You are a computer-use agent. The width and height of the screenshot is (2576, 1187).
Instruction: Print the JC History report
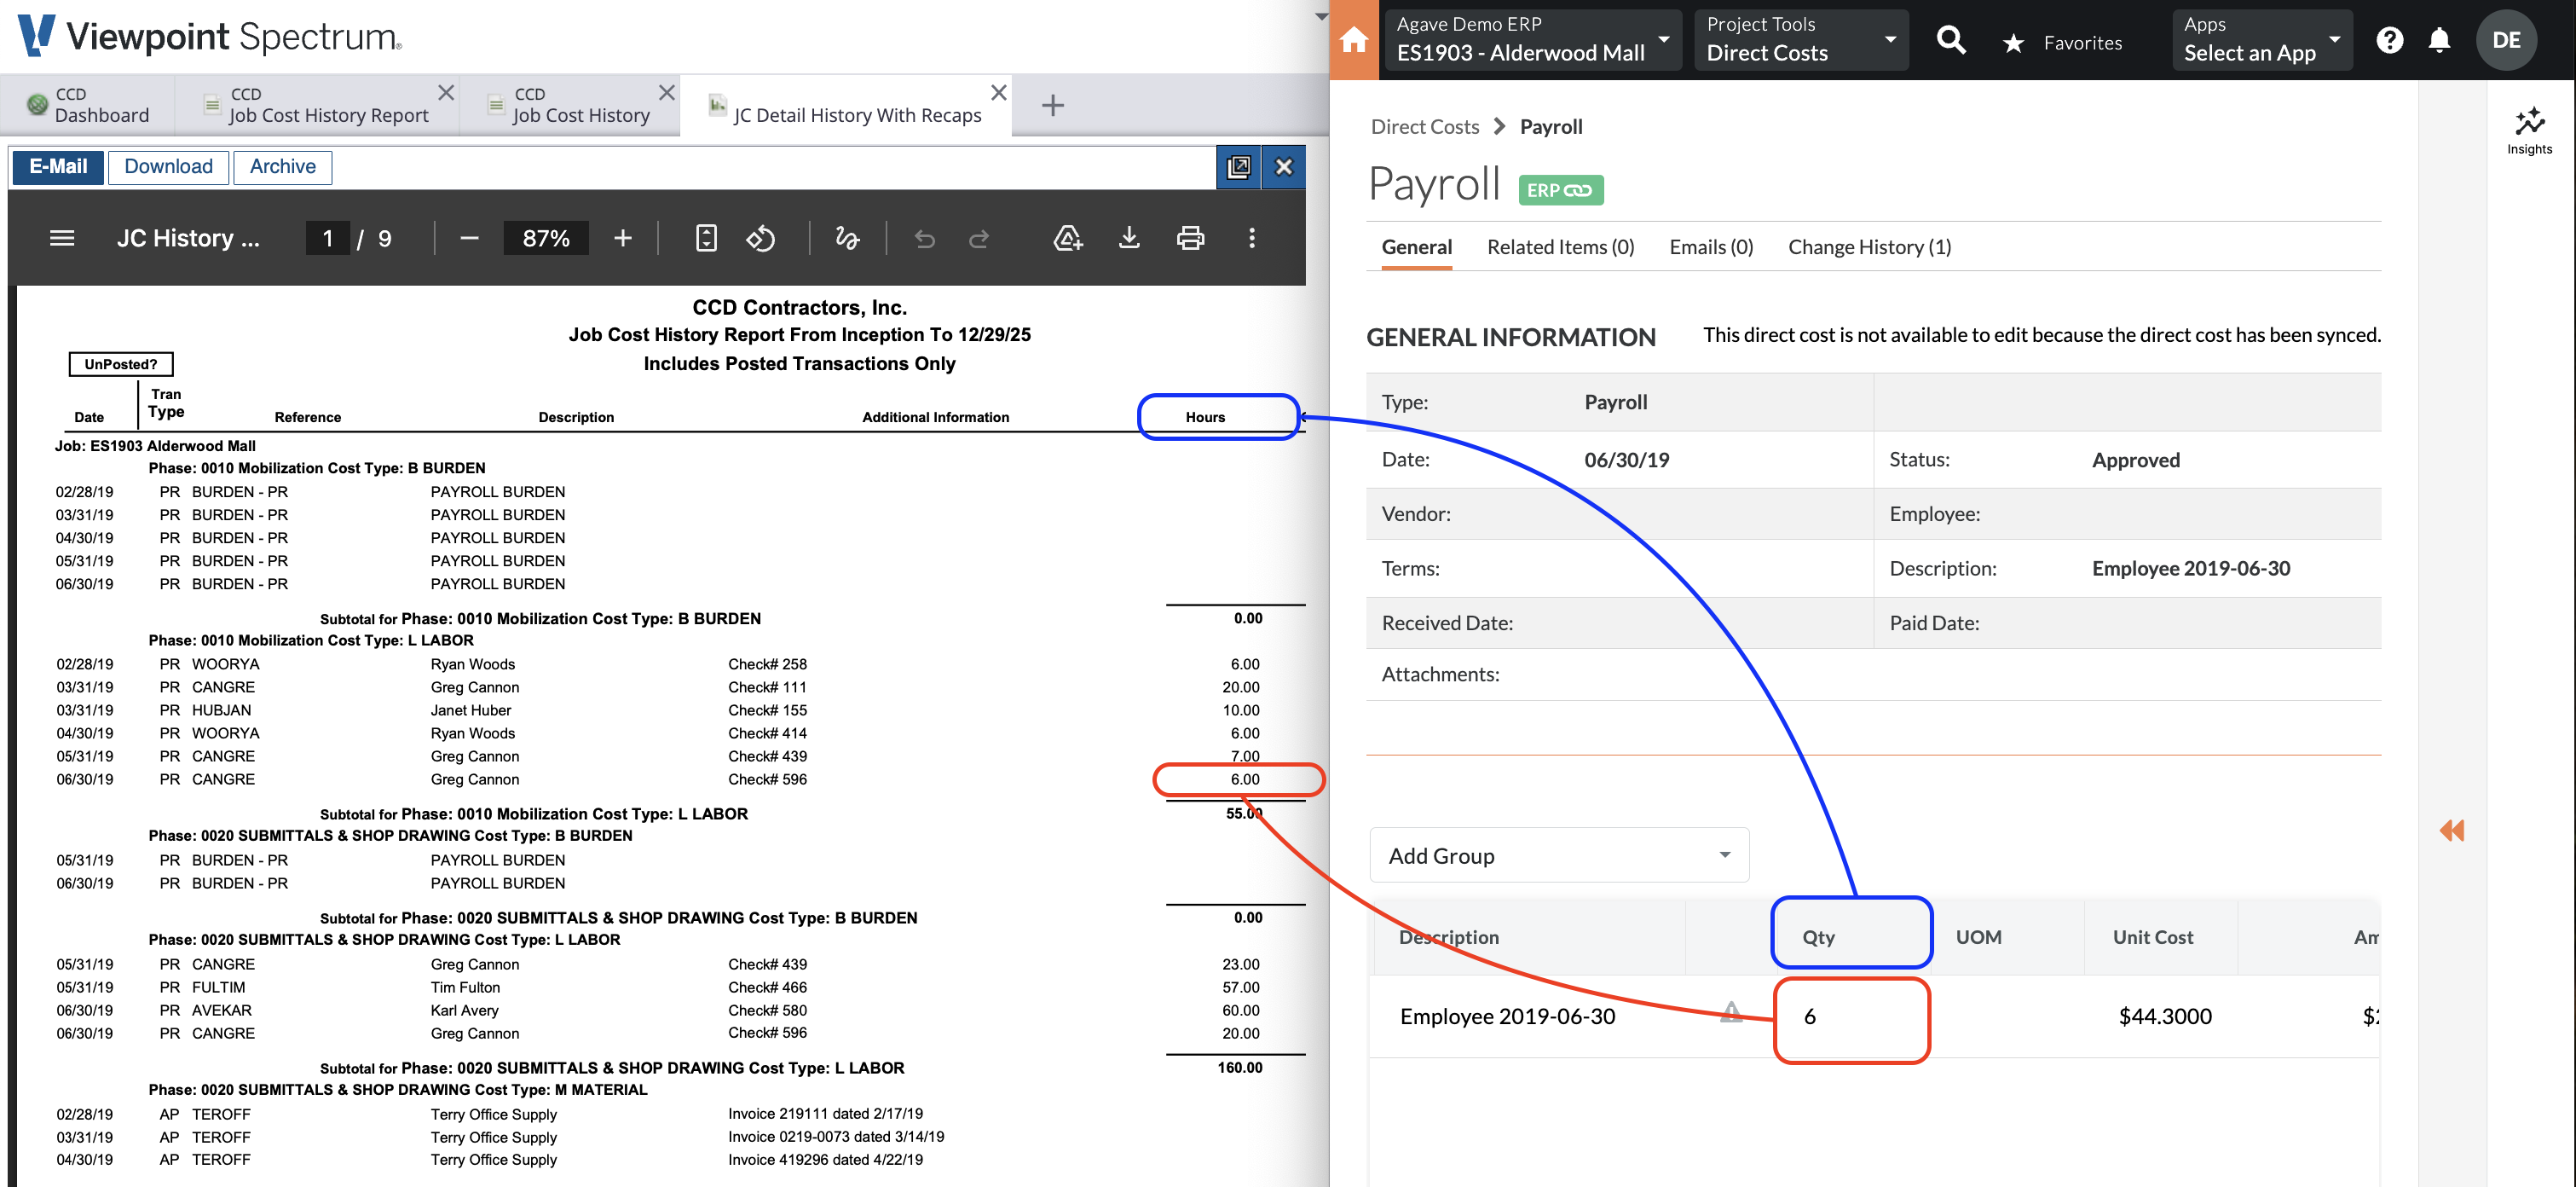(1190, 238)
